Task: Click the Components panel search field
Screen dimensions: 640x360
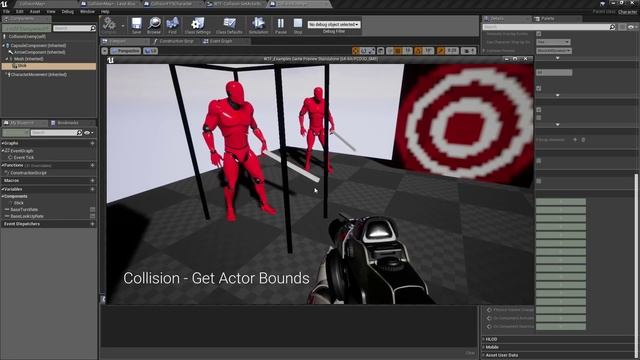Action: point(74,28)
